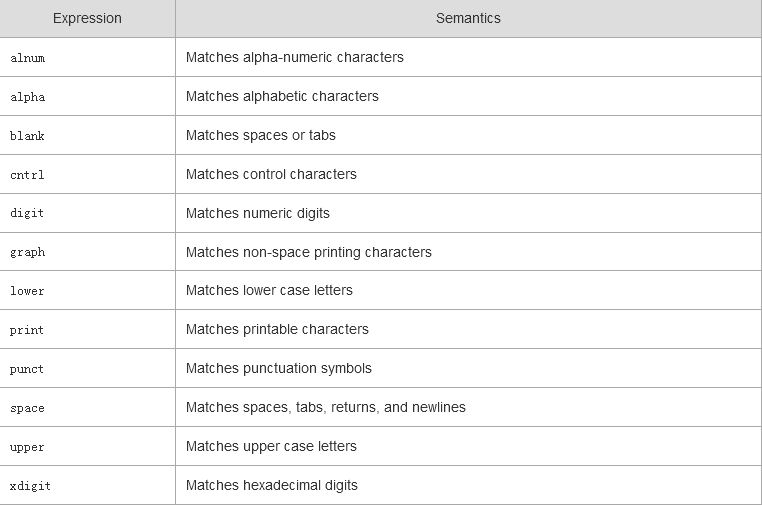This screenshot has width=762, height=507.
Task: Click the Semantics column header
Action: click(468, 19)
